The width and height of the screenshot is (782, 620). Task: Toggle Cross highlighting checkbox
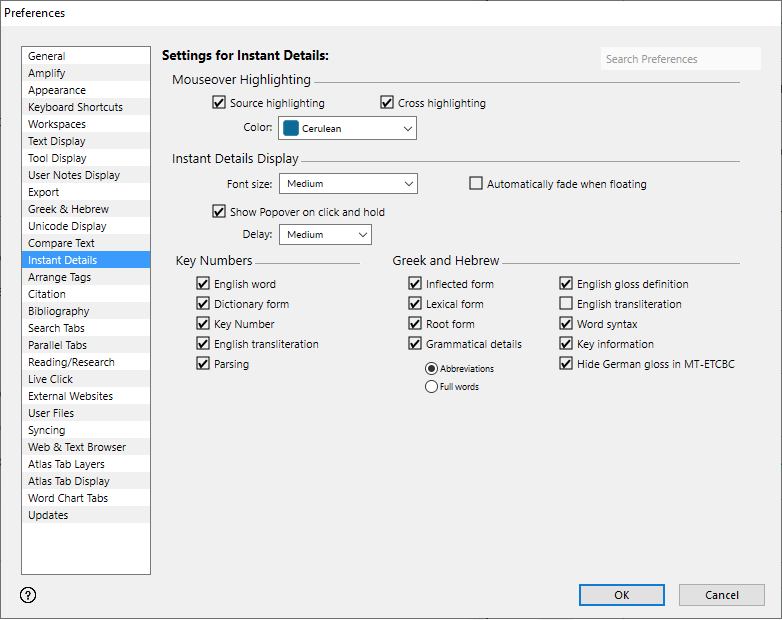pyautogui.click(x=387, y=103)
